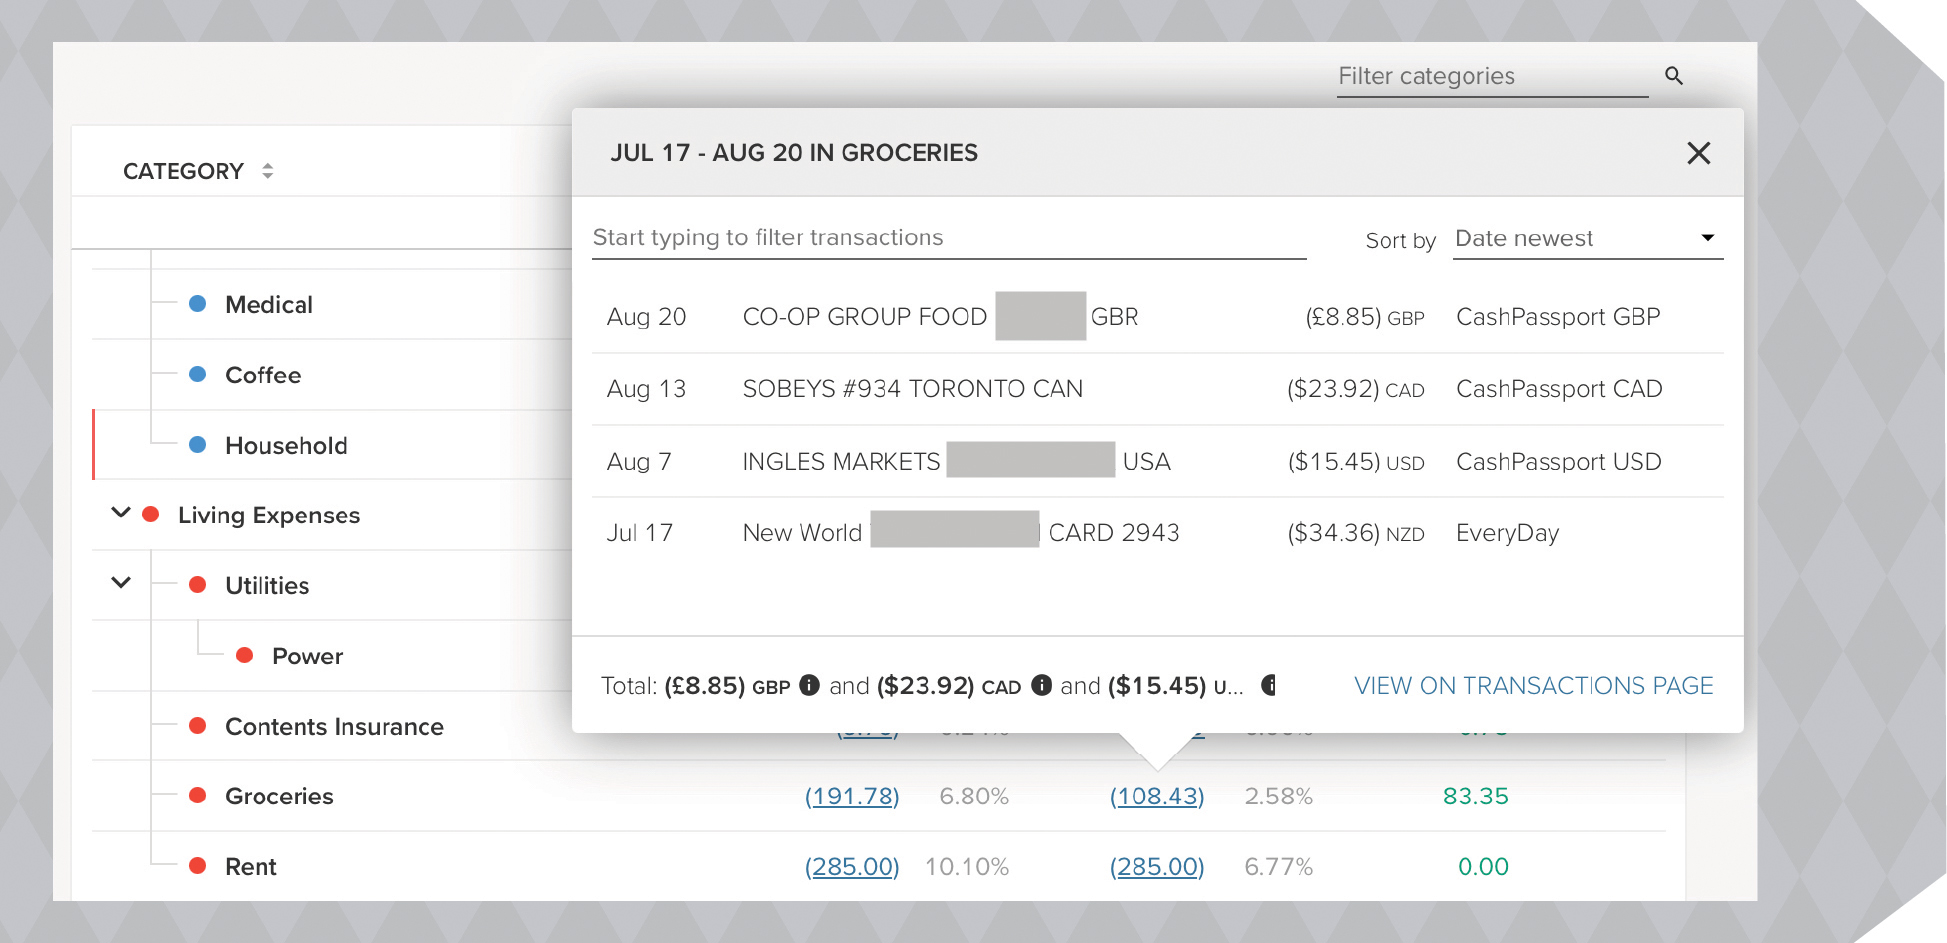Close the Groceries transactions popup
Screen dimensions: 1947x943
[x=1698, y=153]
